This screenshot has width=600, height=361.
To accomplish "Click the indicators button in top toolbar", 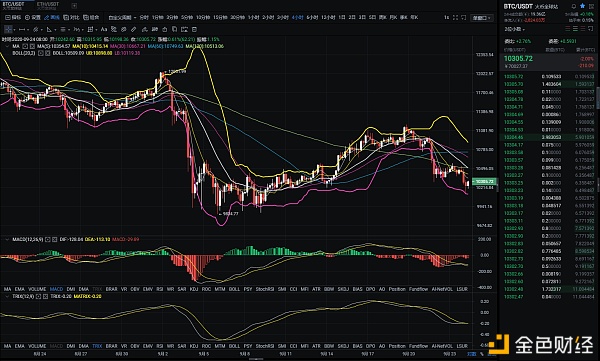I will [12, 18].
